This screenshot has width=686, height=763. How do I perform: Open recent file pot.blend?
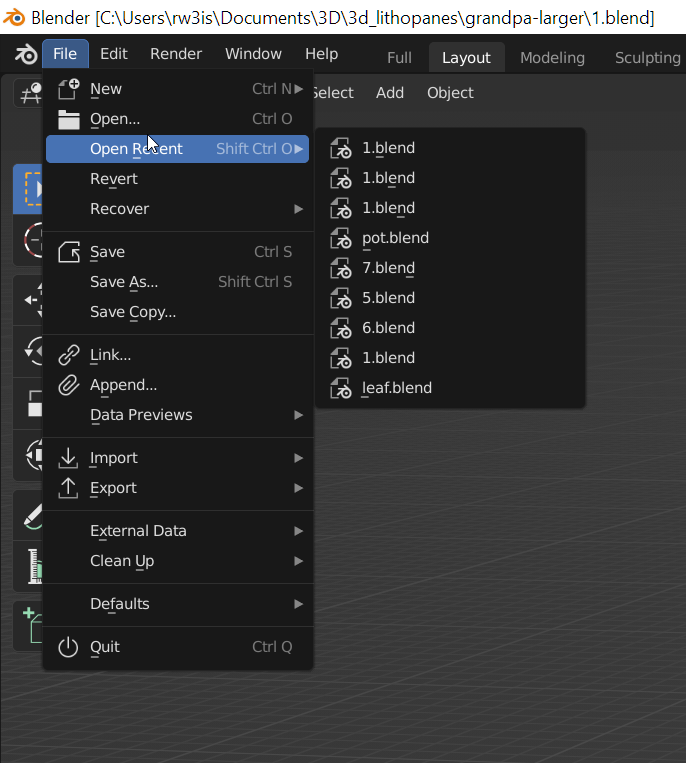click(x=450, y=238)
